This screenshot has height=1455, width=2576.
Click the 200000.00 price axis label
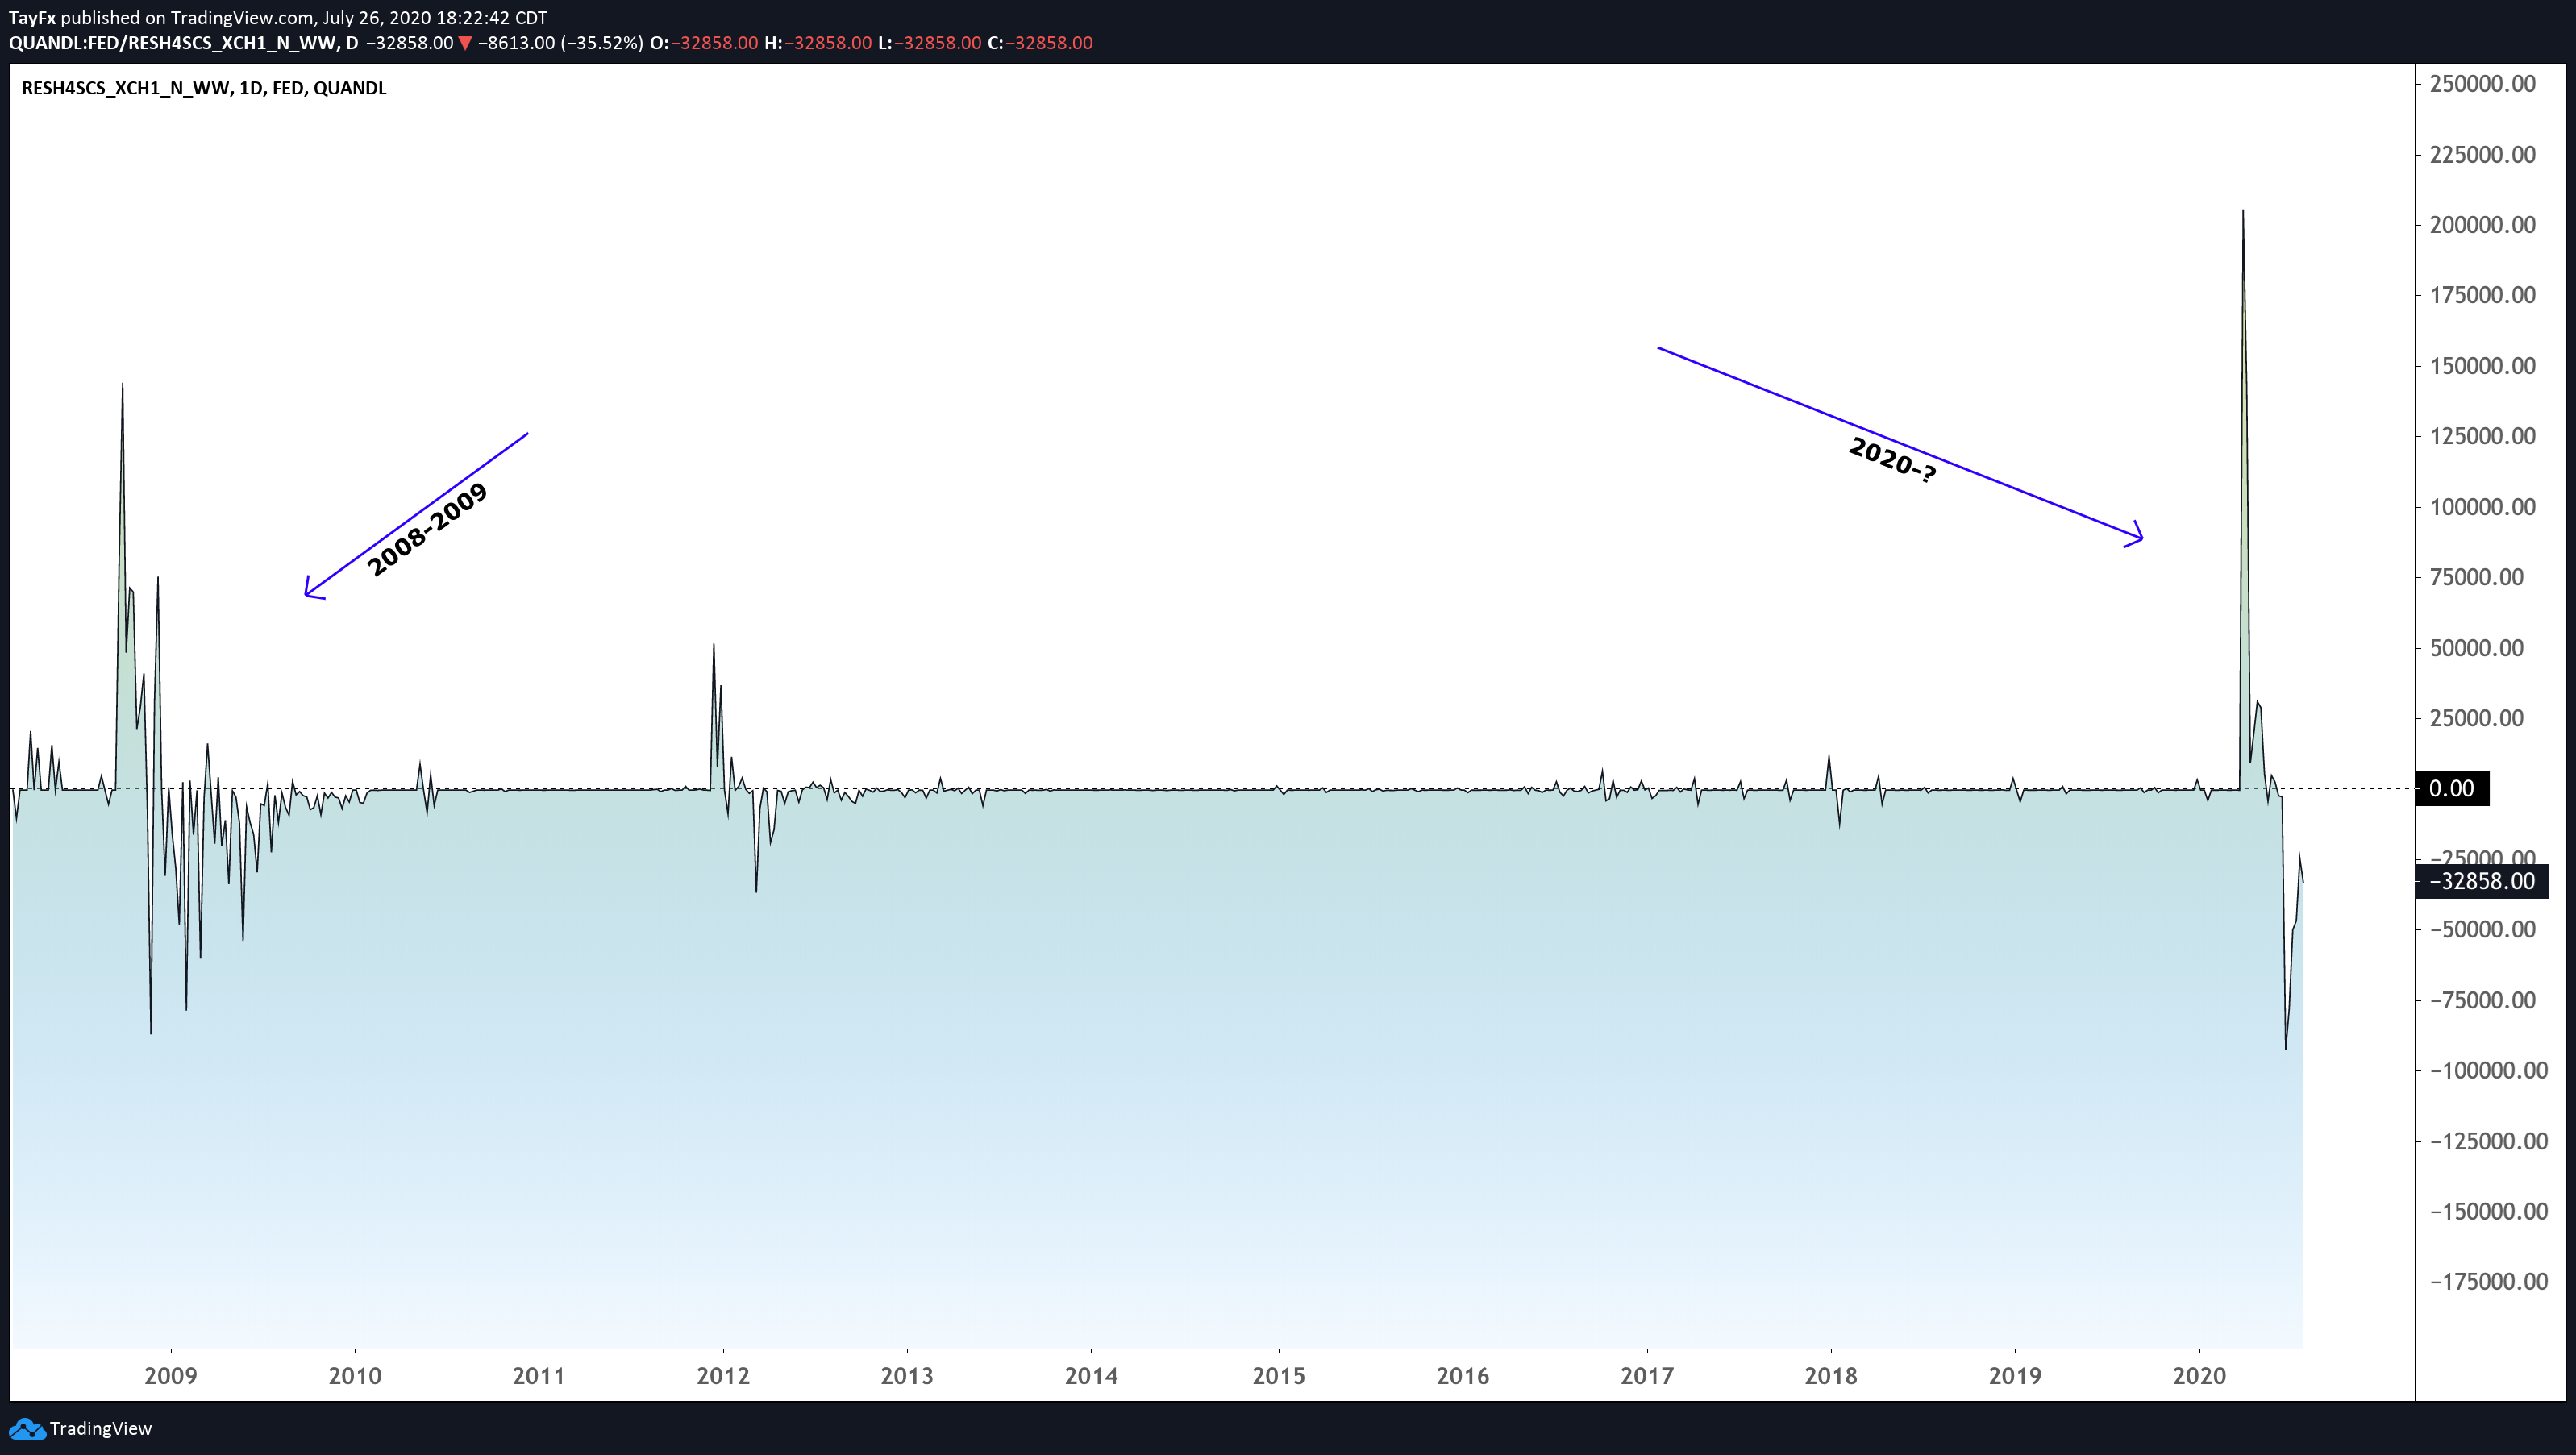(2483, 225)
